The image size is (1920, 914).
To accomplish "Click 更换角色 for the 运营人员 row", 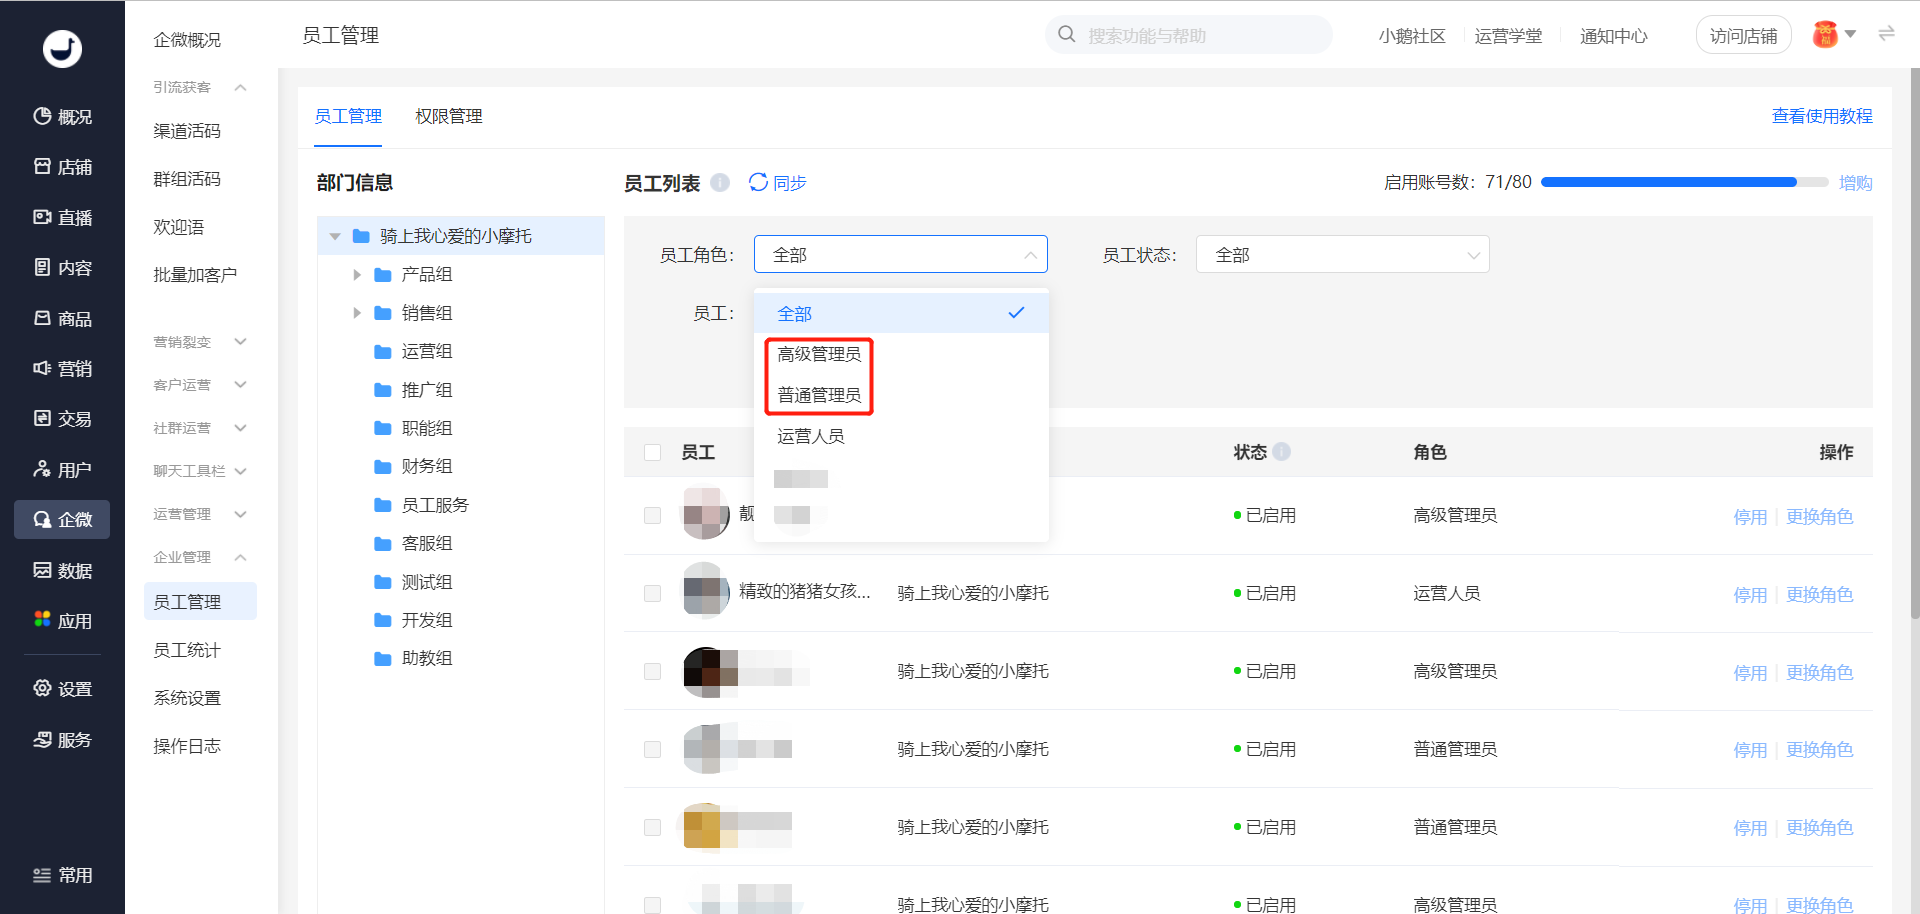I will click(x=1819, y=594).
